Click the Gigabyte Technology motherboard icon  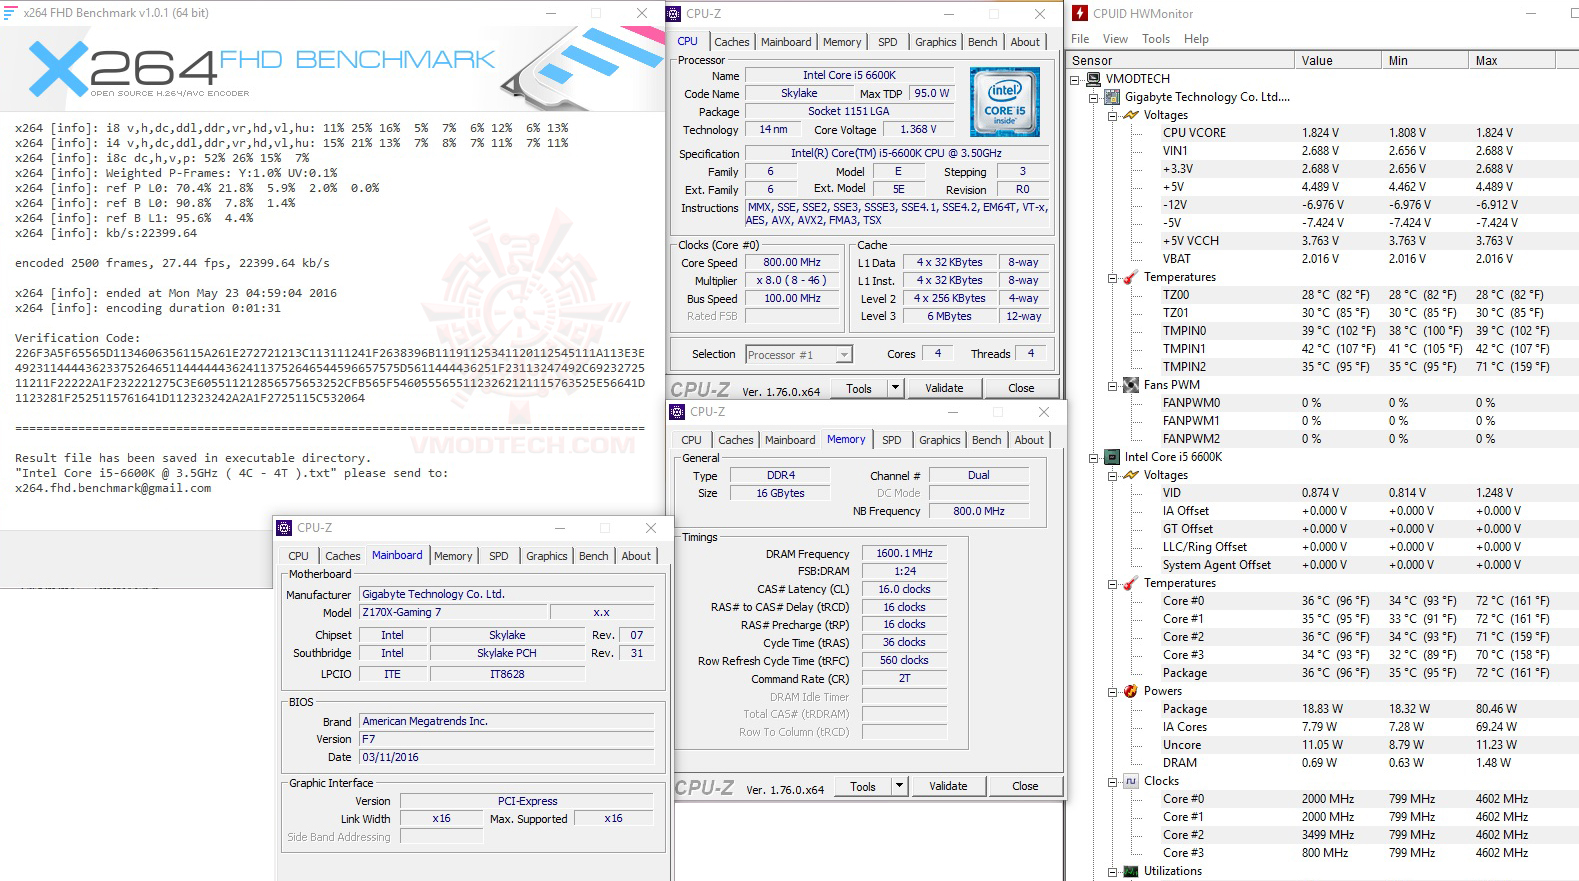tap(1112, 97)
